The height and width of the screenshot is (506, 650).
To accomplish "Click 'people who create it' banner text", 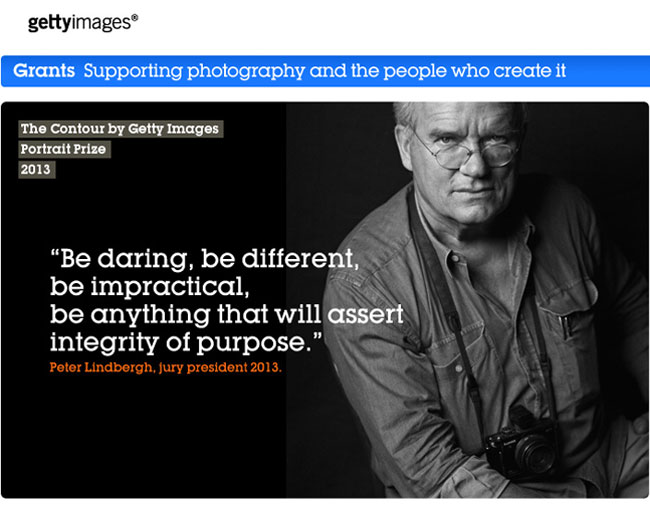I will tap(475, 71).
